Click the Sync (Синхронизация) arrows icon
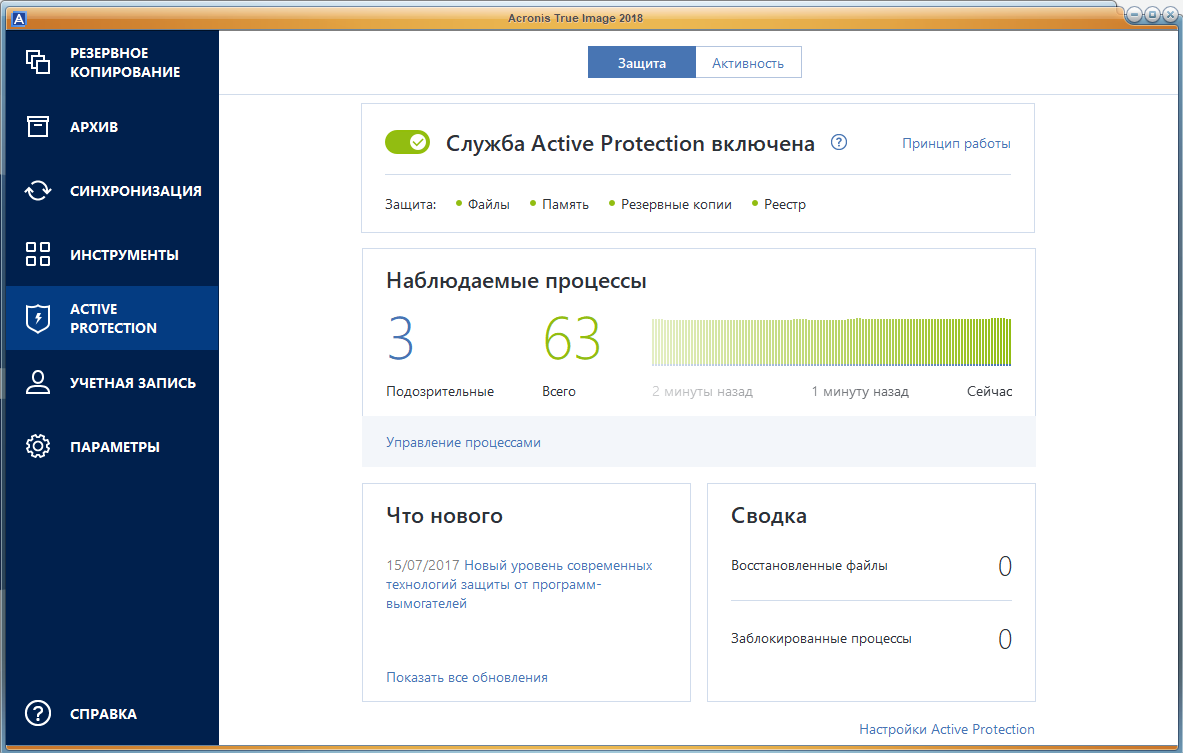 coord(38,191)
